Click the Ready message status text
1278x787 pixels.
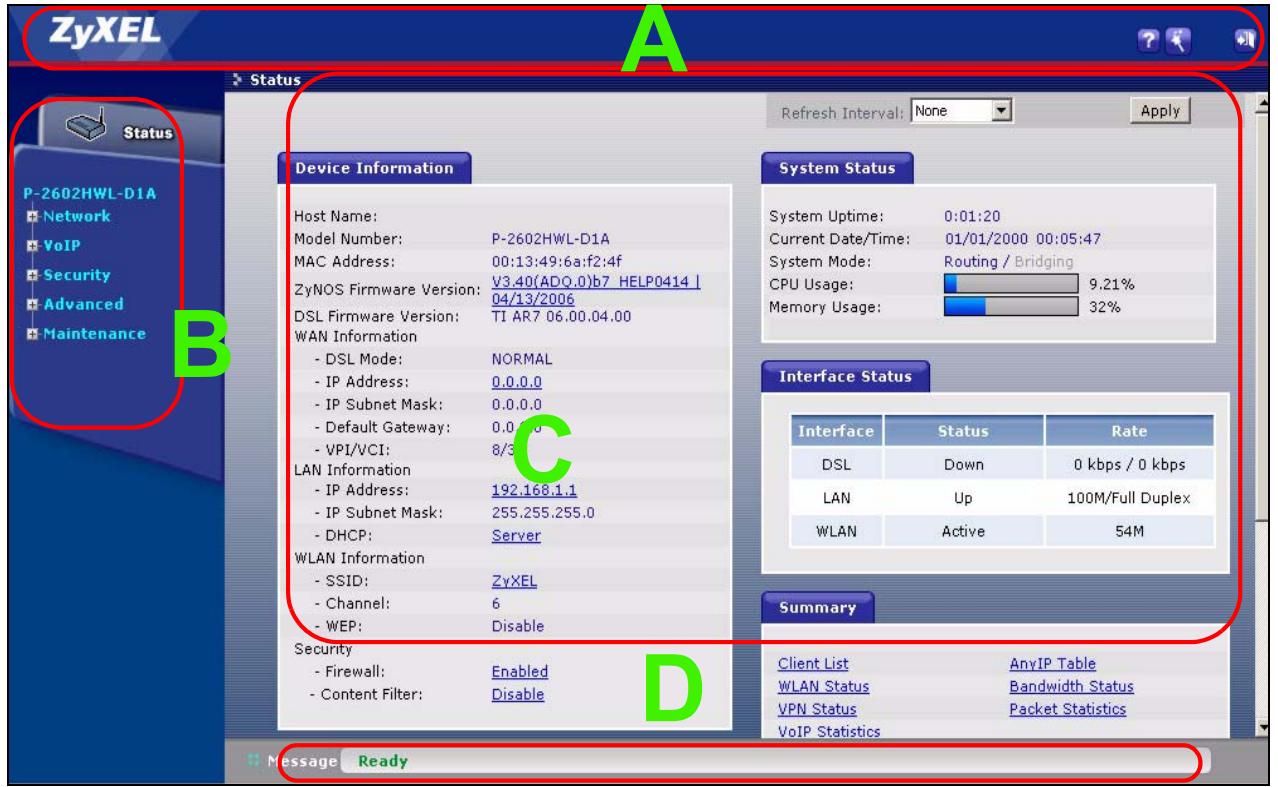coord(383,762)
